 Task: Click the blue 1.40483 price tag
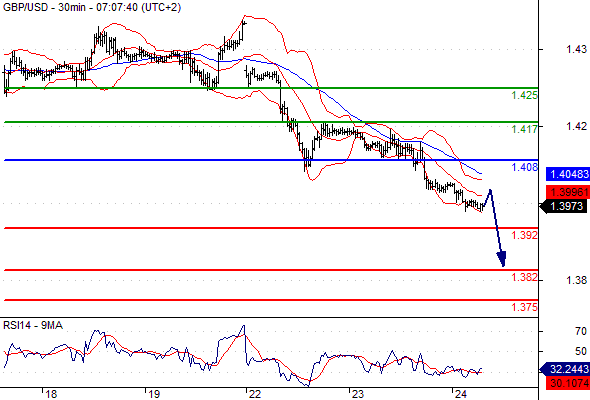click(x=568, y=174)
